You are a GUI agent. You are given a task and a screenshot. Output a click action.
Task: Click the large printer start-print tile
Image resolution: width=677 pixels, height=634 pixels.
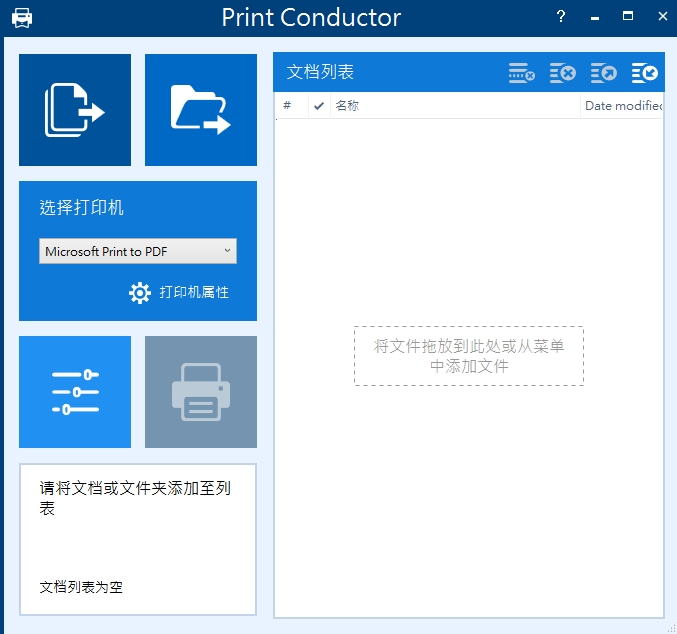coord(201,392)
